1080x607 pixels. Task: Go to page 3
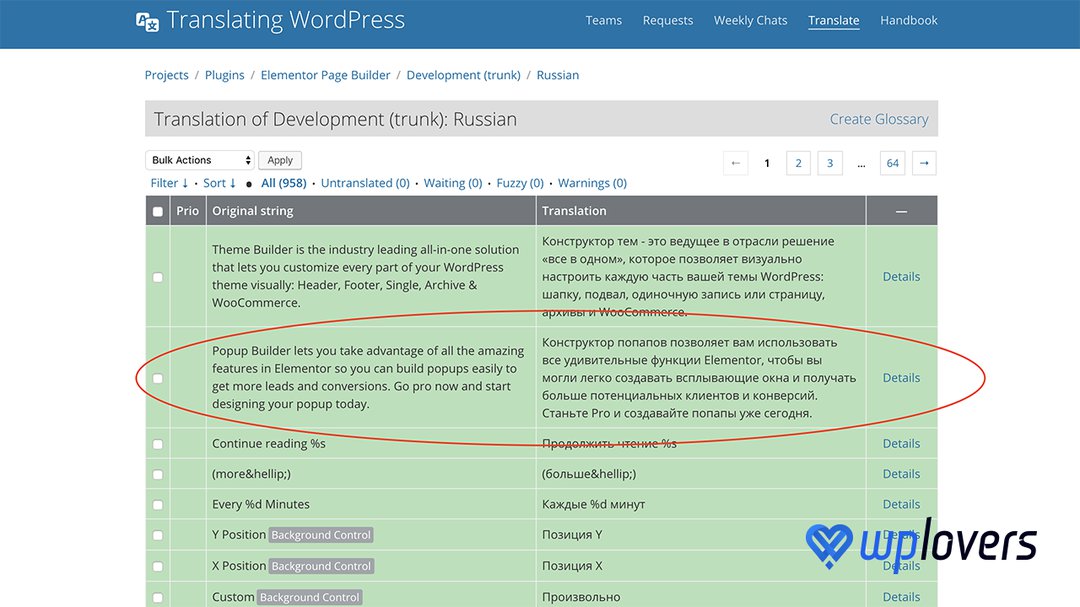pos(830,163)
